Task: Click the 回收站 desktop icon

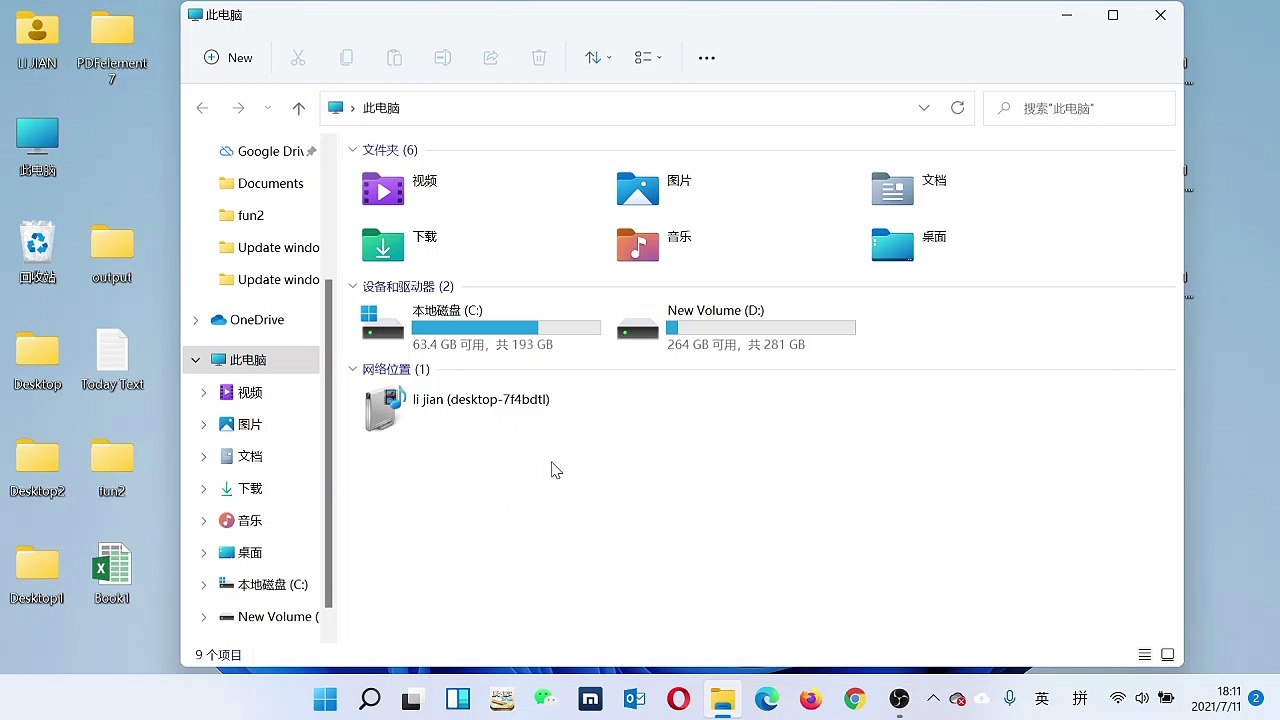Action: point(38,252)
